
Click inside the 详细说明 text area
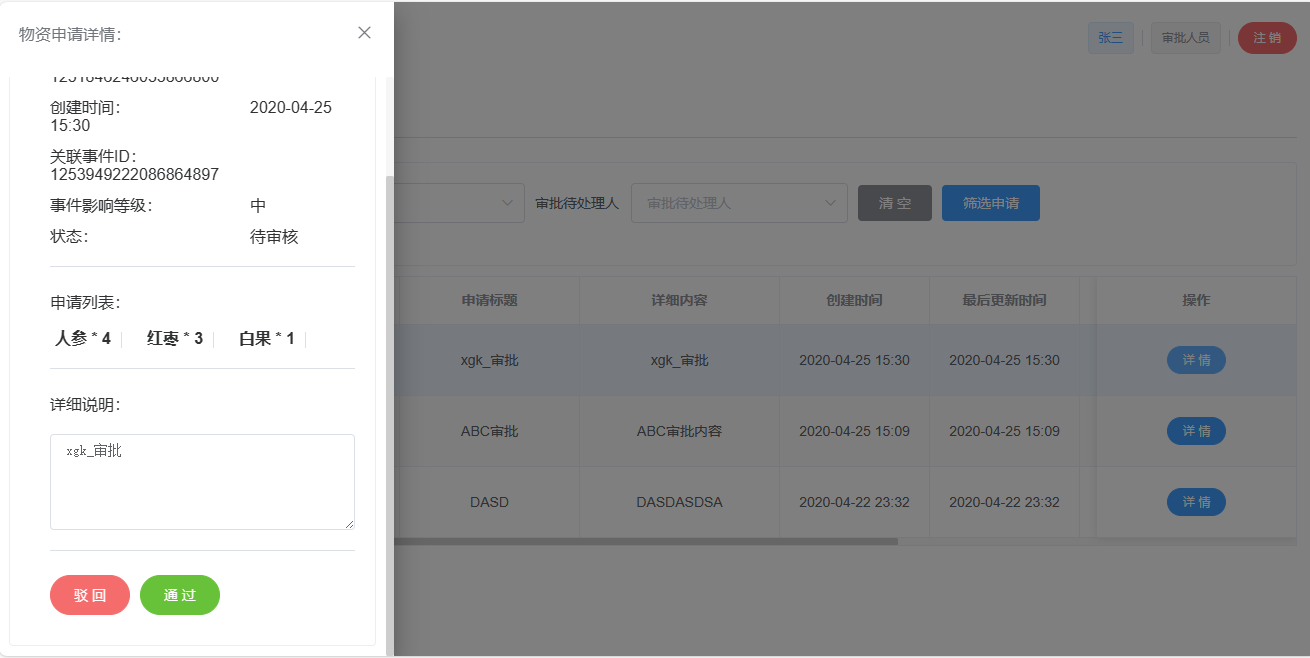click(202, 480)
